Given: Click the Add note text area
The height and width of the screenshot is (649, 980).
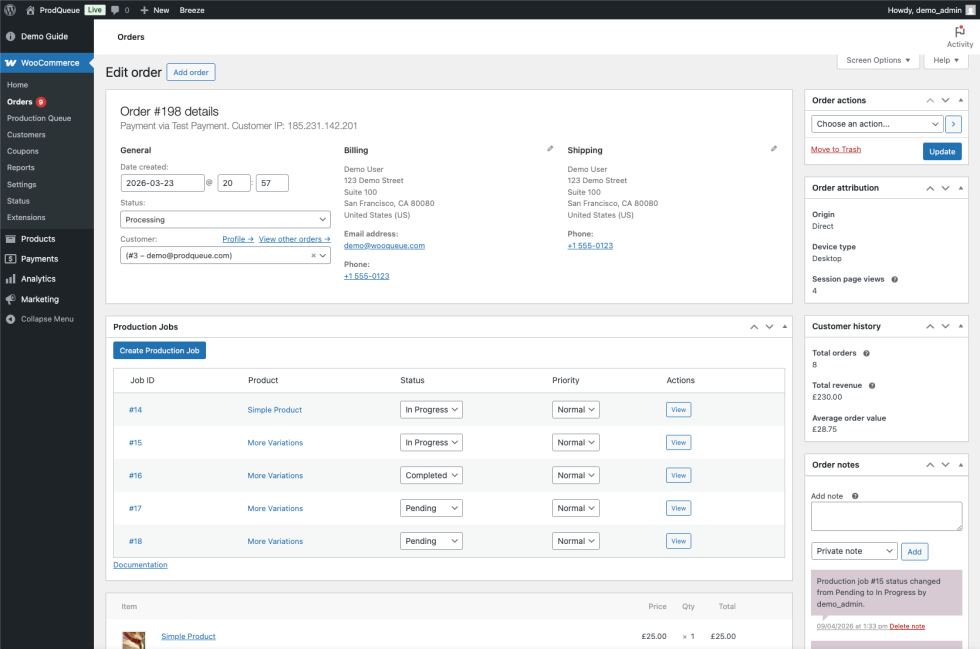Looking at the screenshot, I should (x=886, y=516).
